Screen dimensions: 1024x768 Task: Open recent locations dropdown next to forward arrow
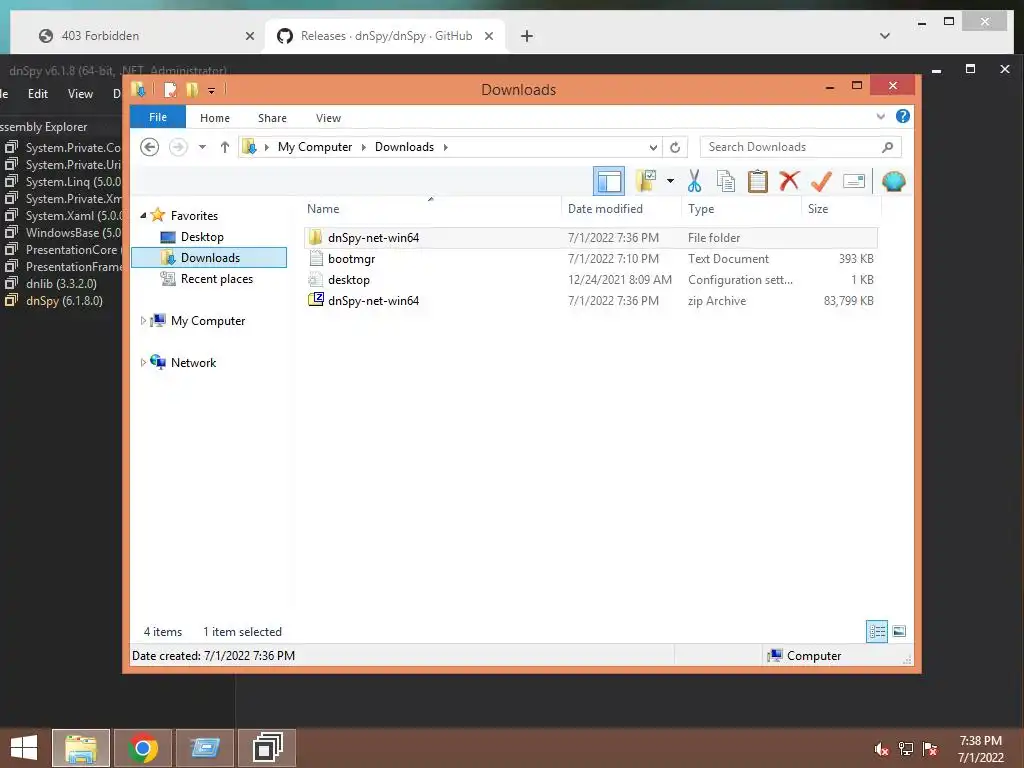click(202, 147)
